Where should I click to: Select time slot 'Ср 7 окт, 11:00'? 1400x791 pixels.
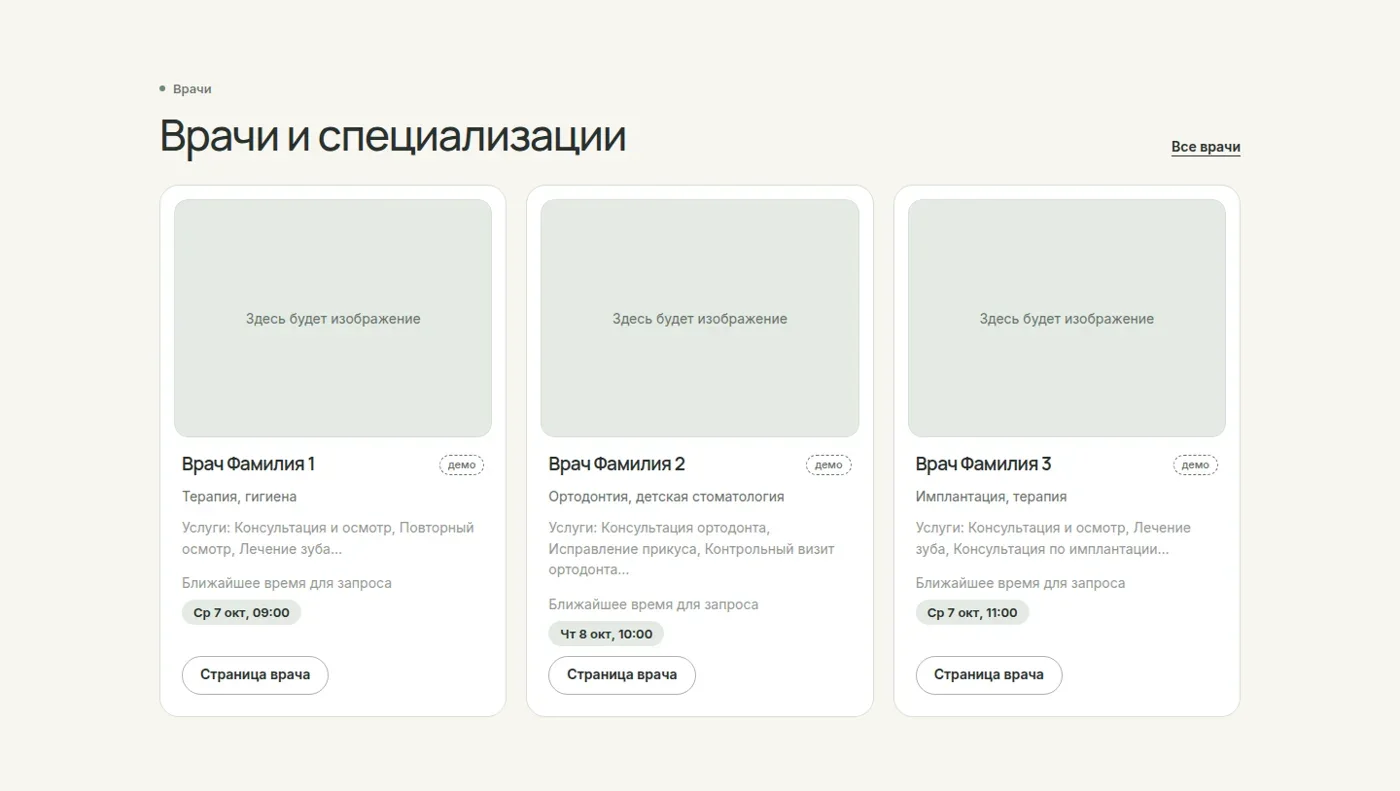(972, 613)
